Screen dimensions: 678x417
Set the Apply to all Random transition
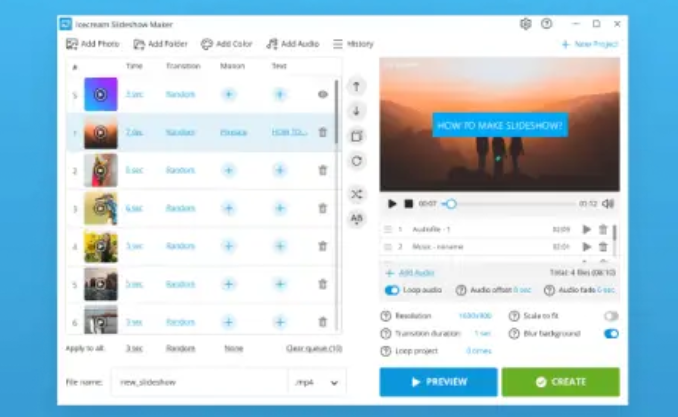(x=180, y=348)
